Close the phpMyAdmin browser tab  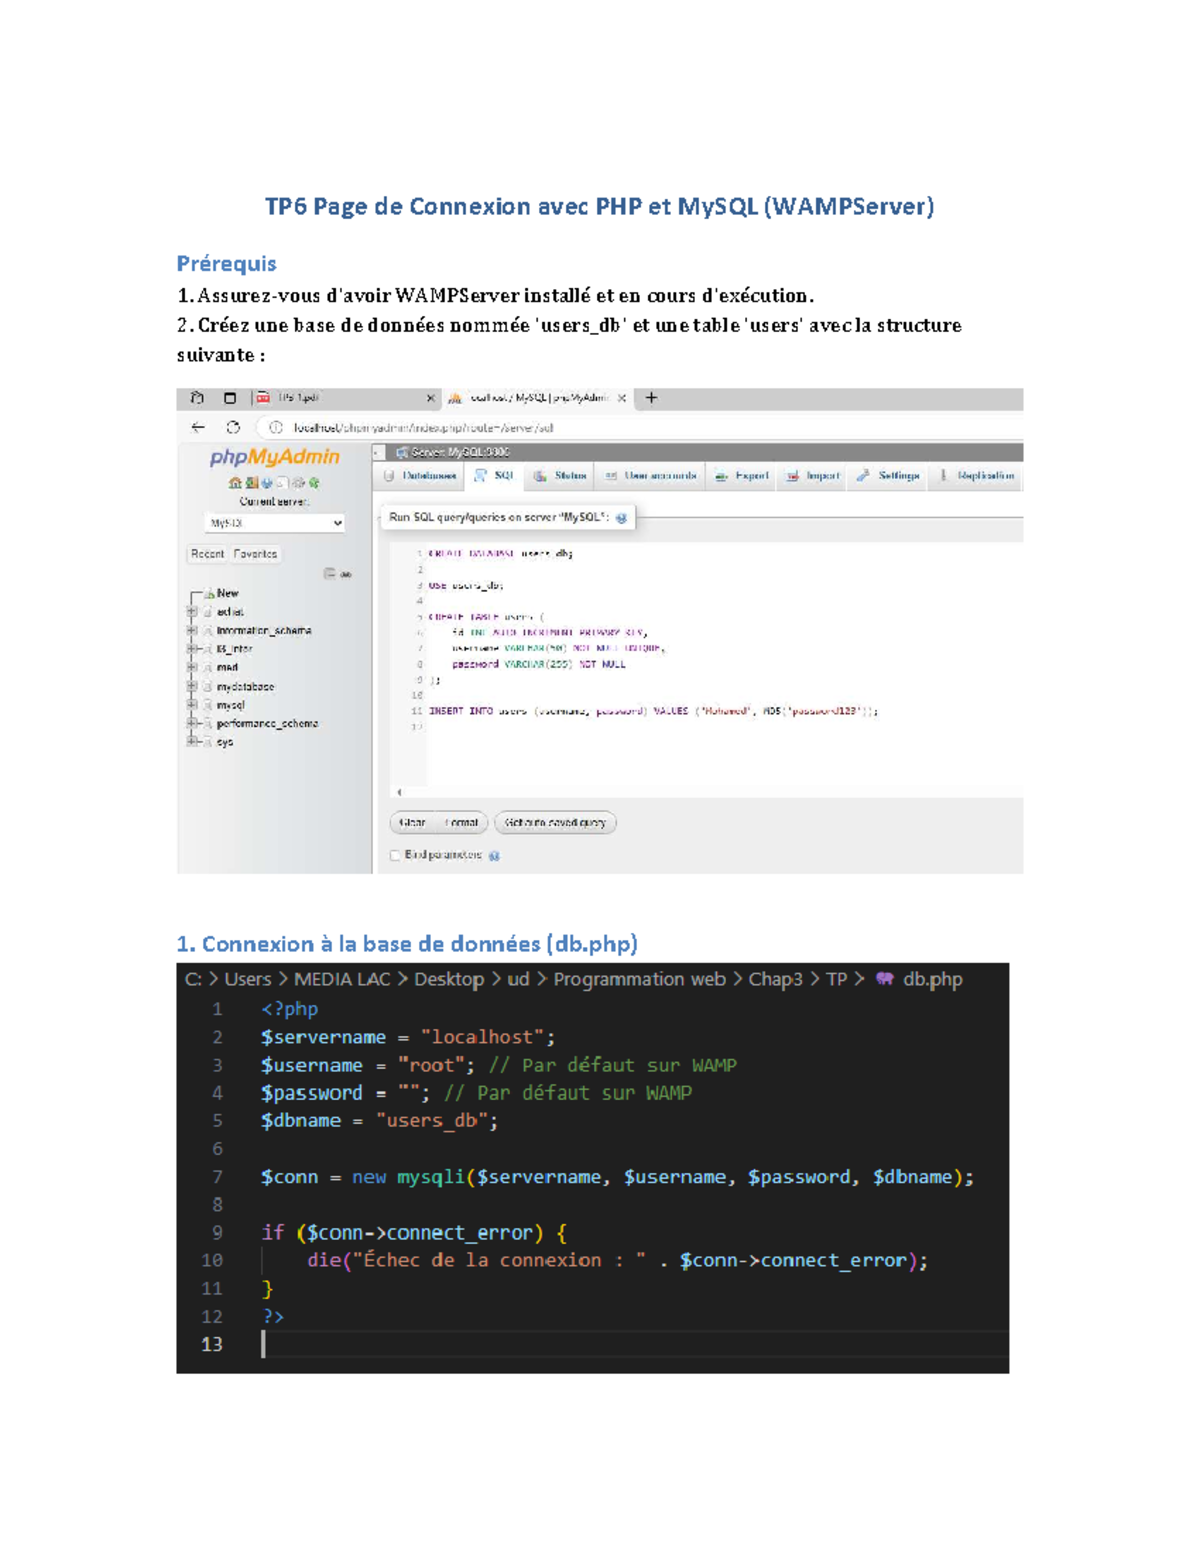[622, 398]
